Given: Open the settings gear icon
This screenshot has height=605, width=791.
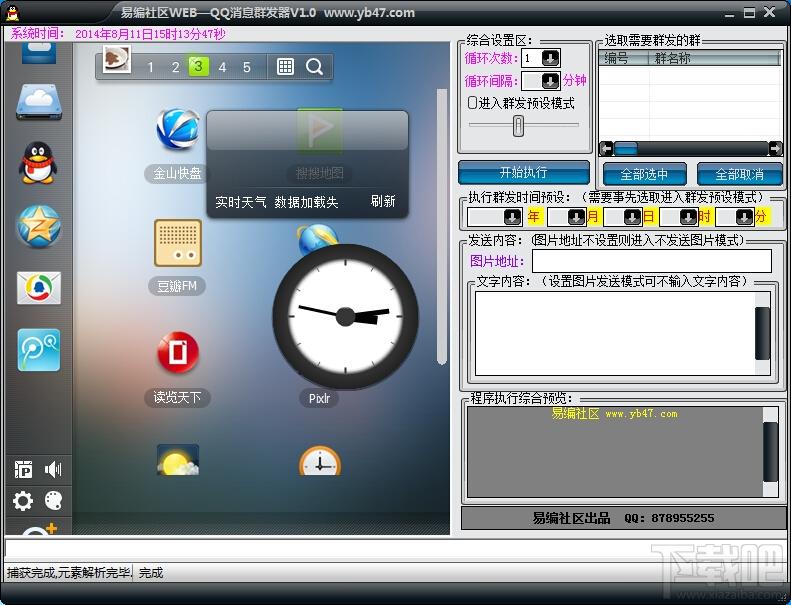Looking at the screenshot, I should (23, 501).
